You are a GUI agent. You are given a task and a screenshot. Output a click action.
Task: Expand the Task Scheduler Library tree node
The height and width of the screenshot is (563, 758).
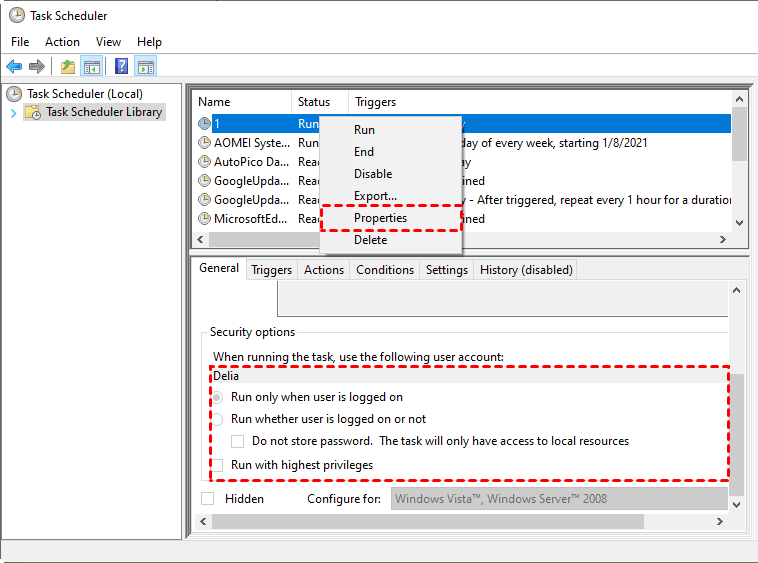click(13, 112)
